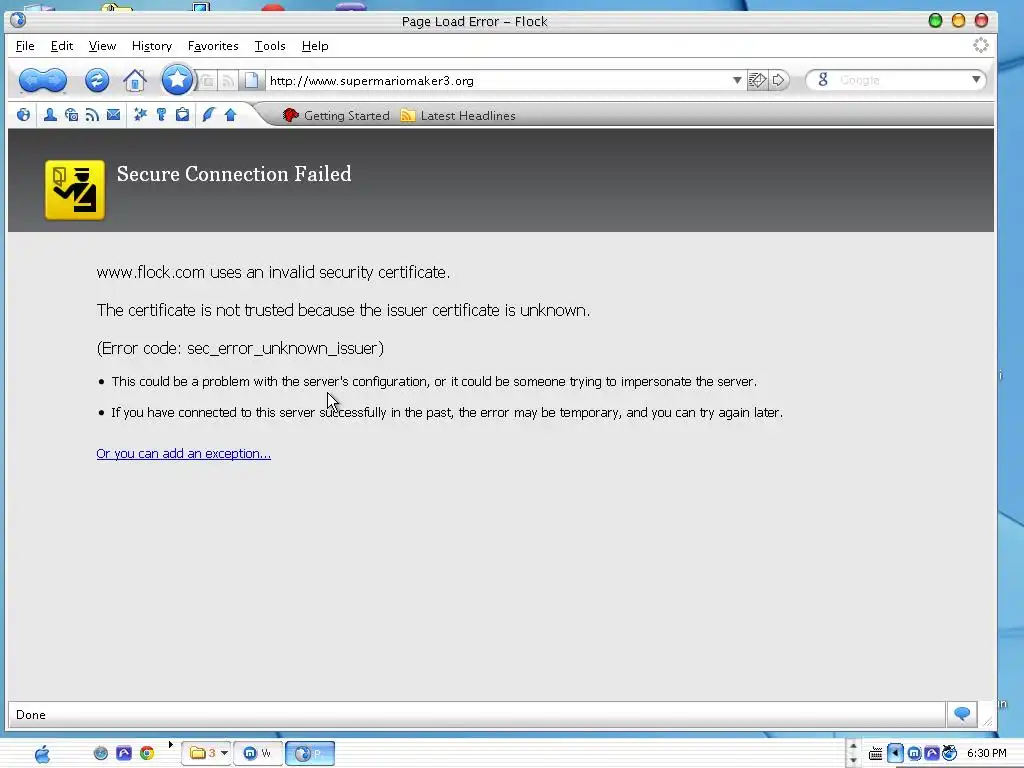Open the Help menu
This screenshot has height=768, width=1024.
click(x=315, y=46)
